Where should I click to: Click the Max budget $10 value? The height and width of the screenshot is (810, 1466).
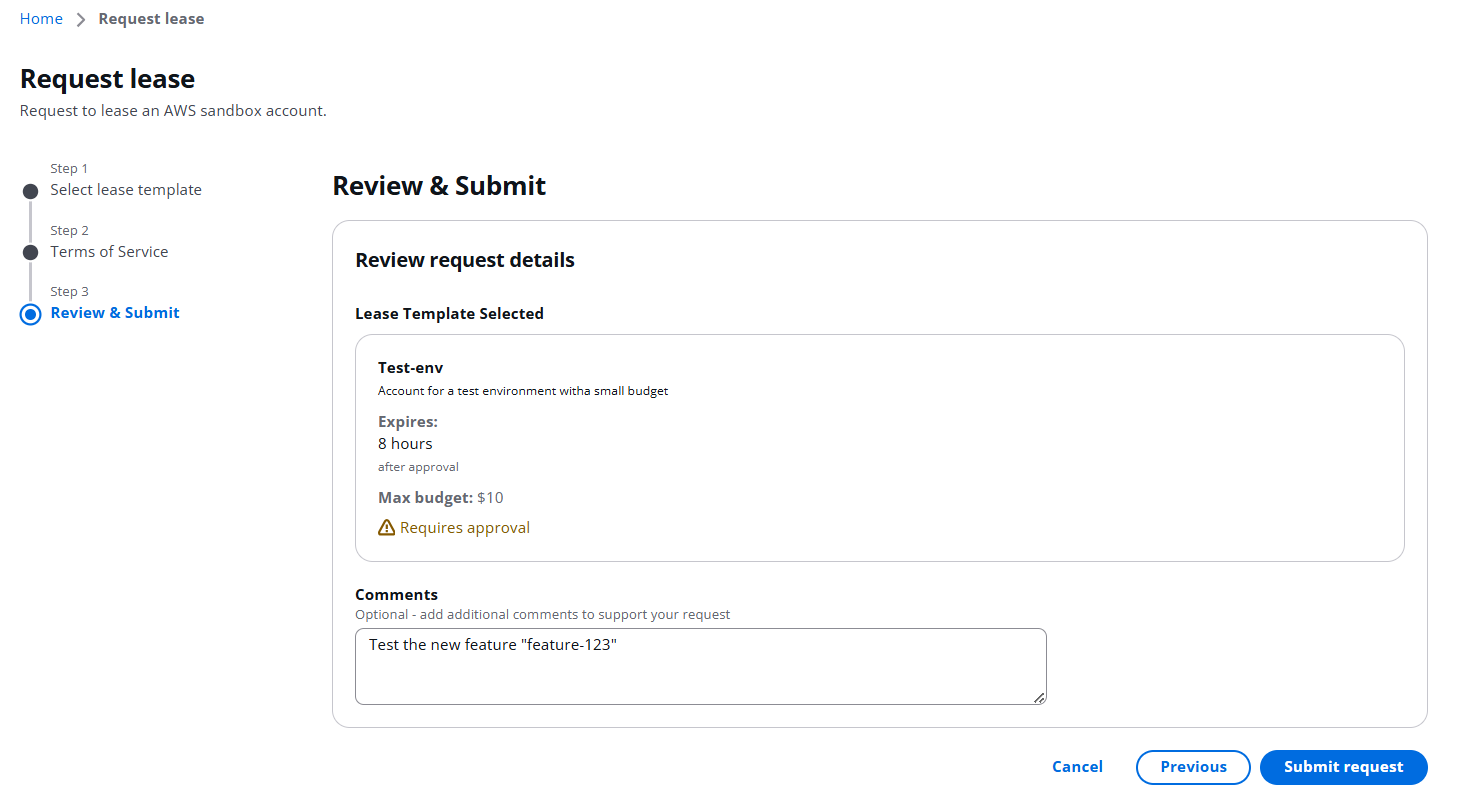click(490, 498)
